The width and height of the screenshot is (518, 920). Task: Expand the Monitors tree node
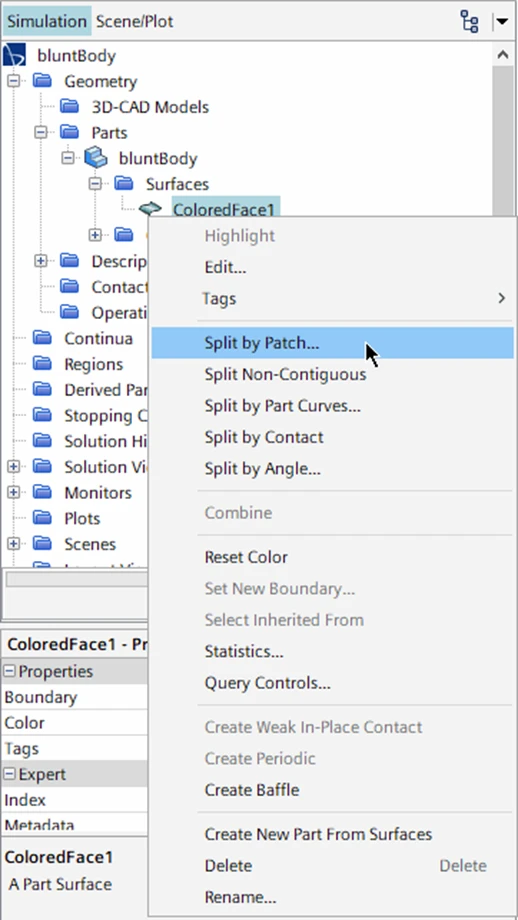coord(13,492)
